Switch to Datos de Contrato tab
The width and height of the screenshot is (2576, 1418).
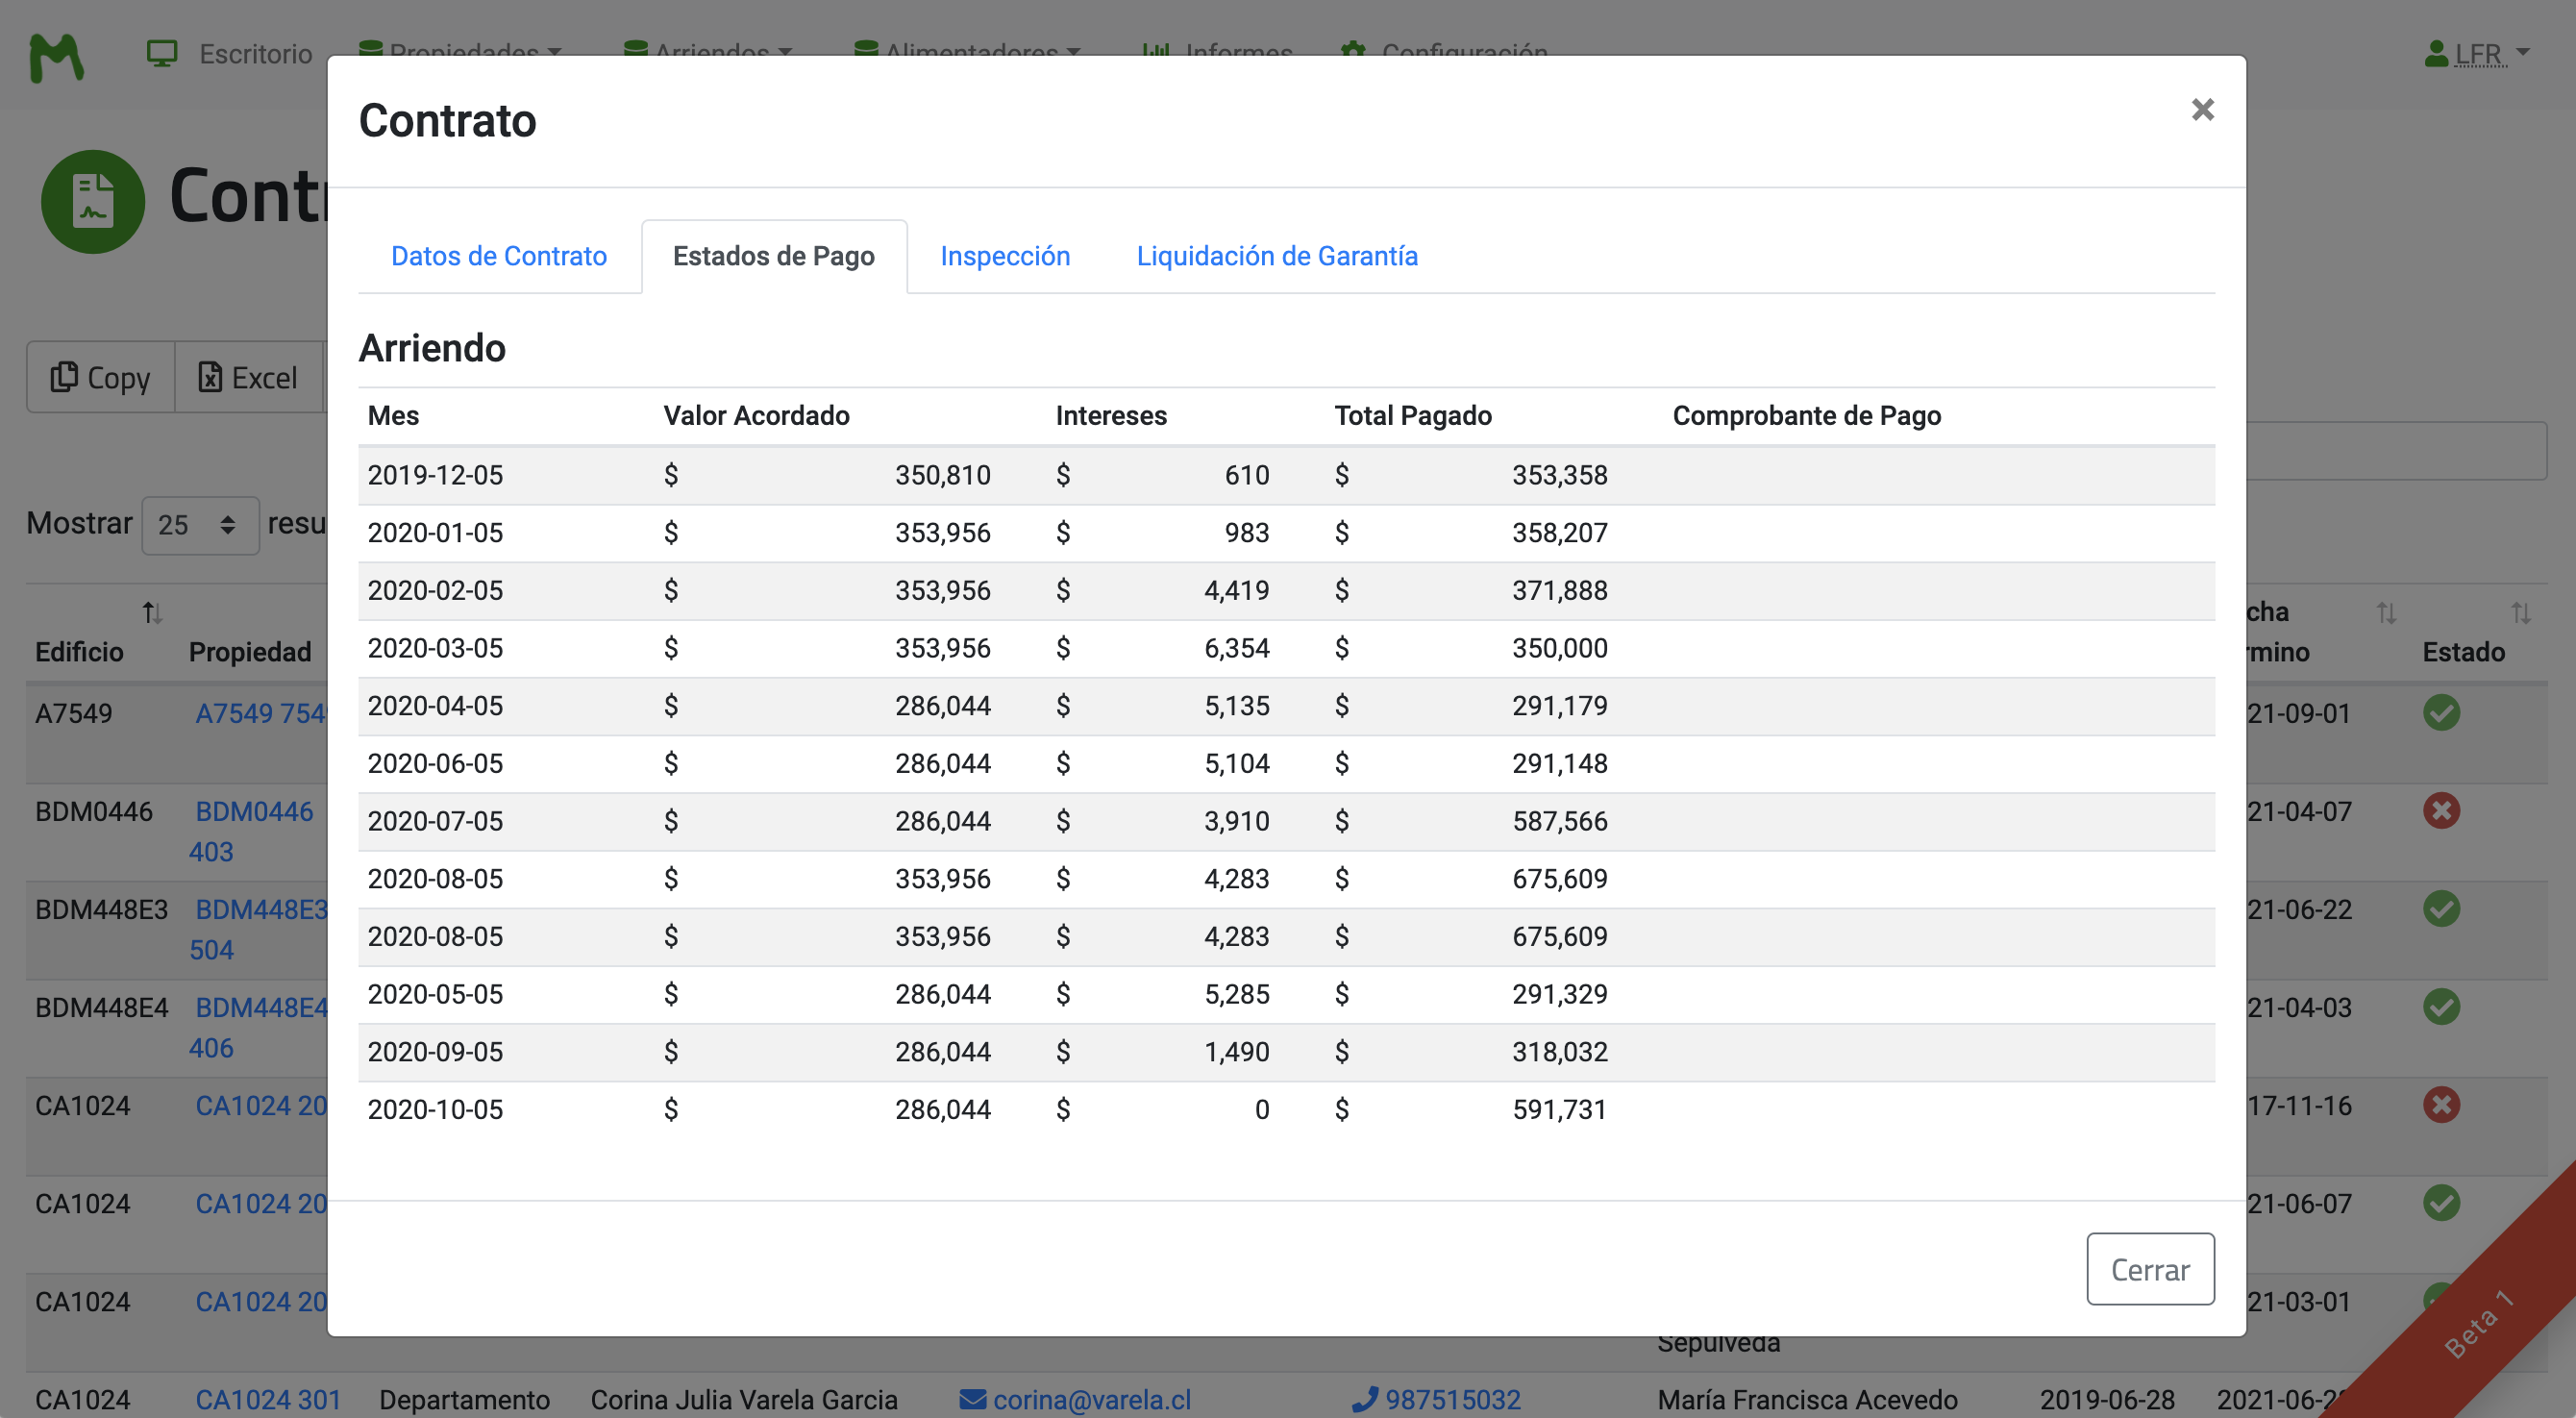click(x=499, y=256)
